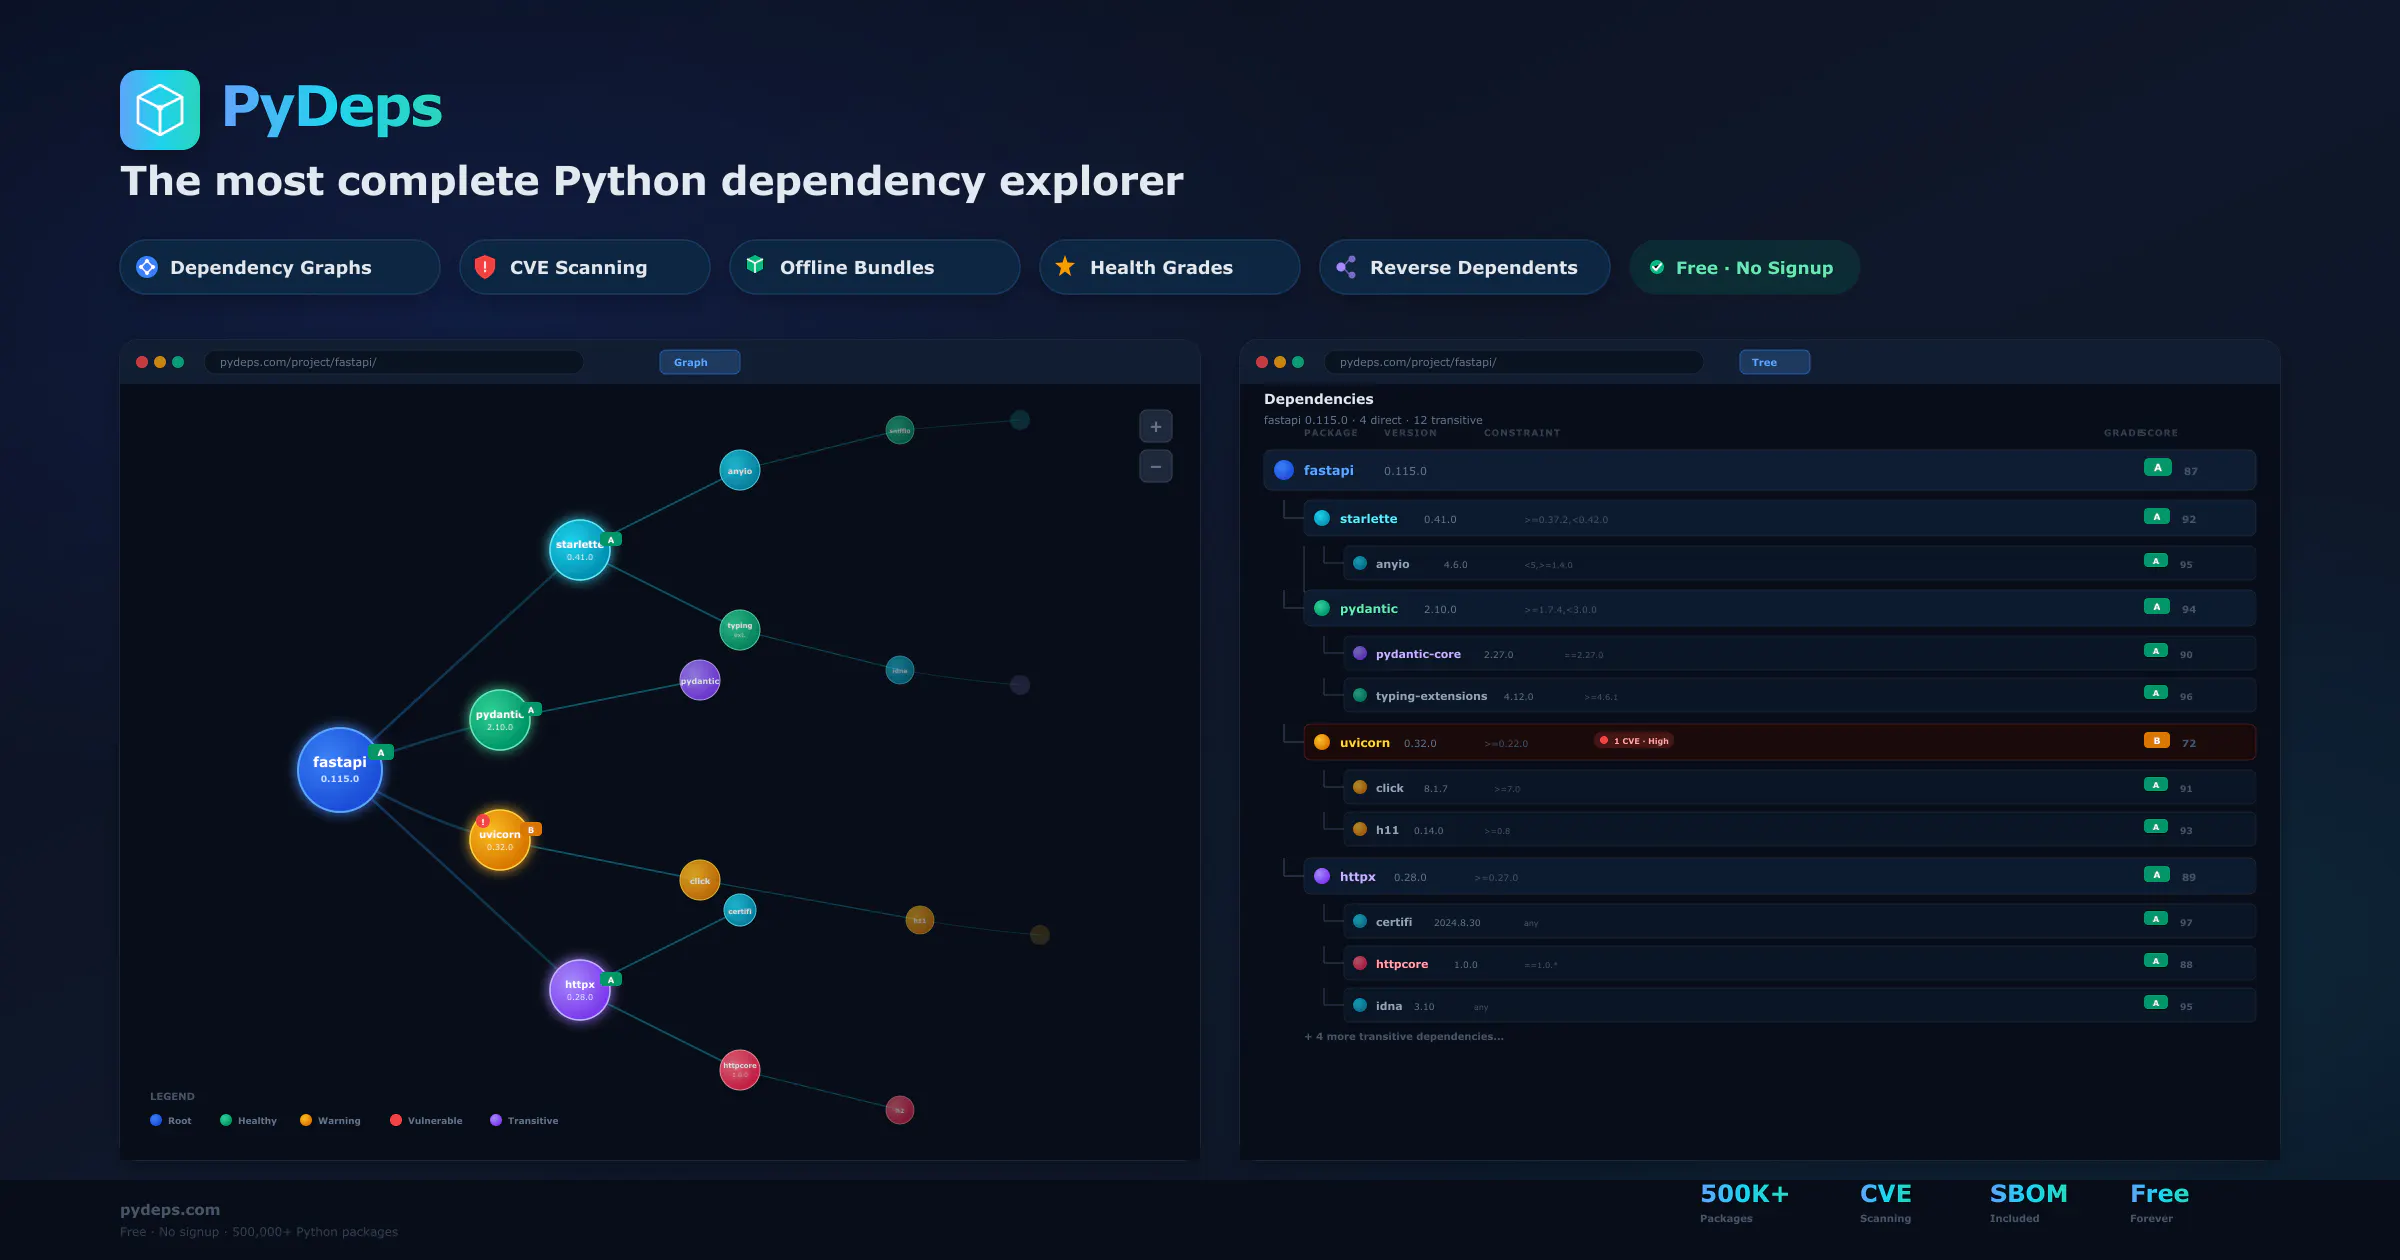
Task: Click the Healthy legend label
Action: [257, 1121]
